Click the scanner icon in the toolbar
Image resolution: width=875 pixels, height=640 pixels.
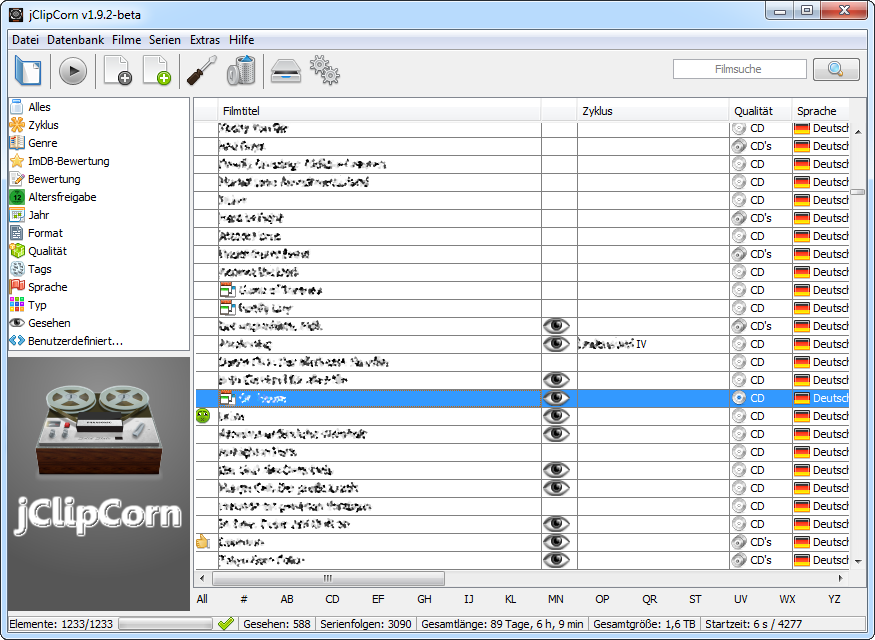[x=285, y=71]
